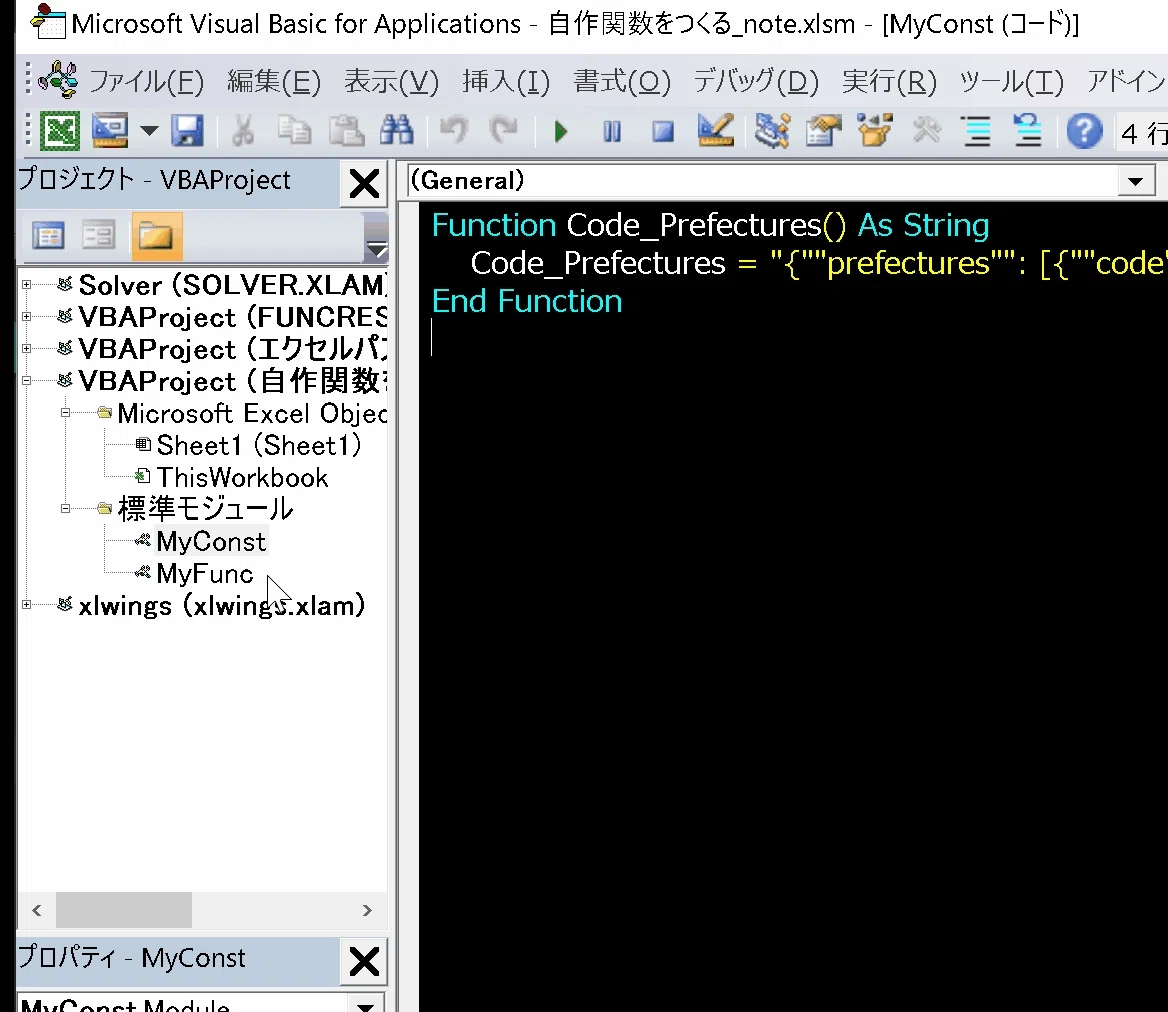Open the 編集(E) menu
The width and height of the screenshot is (1168, 1012).
(274, 81)
